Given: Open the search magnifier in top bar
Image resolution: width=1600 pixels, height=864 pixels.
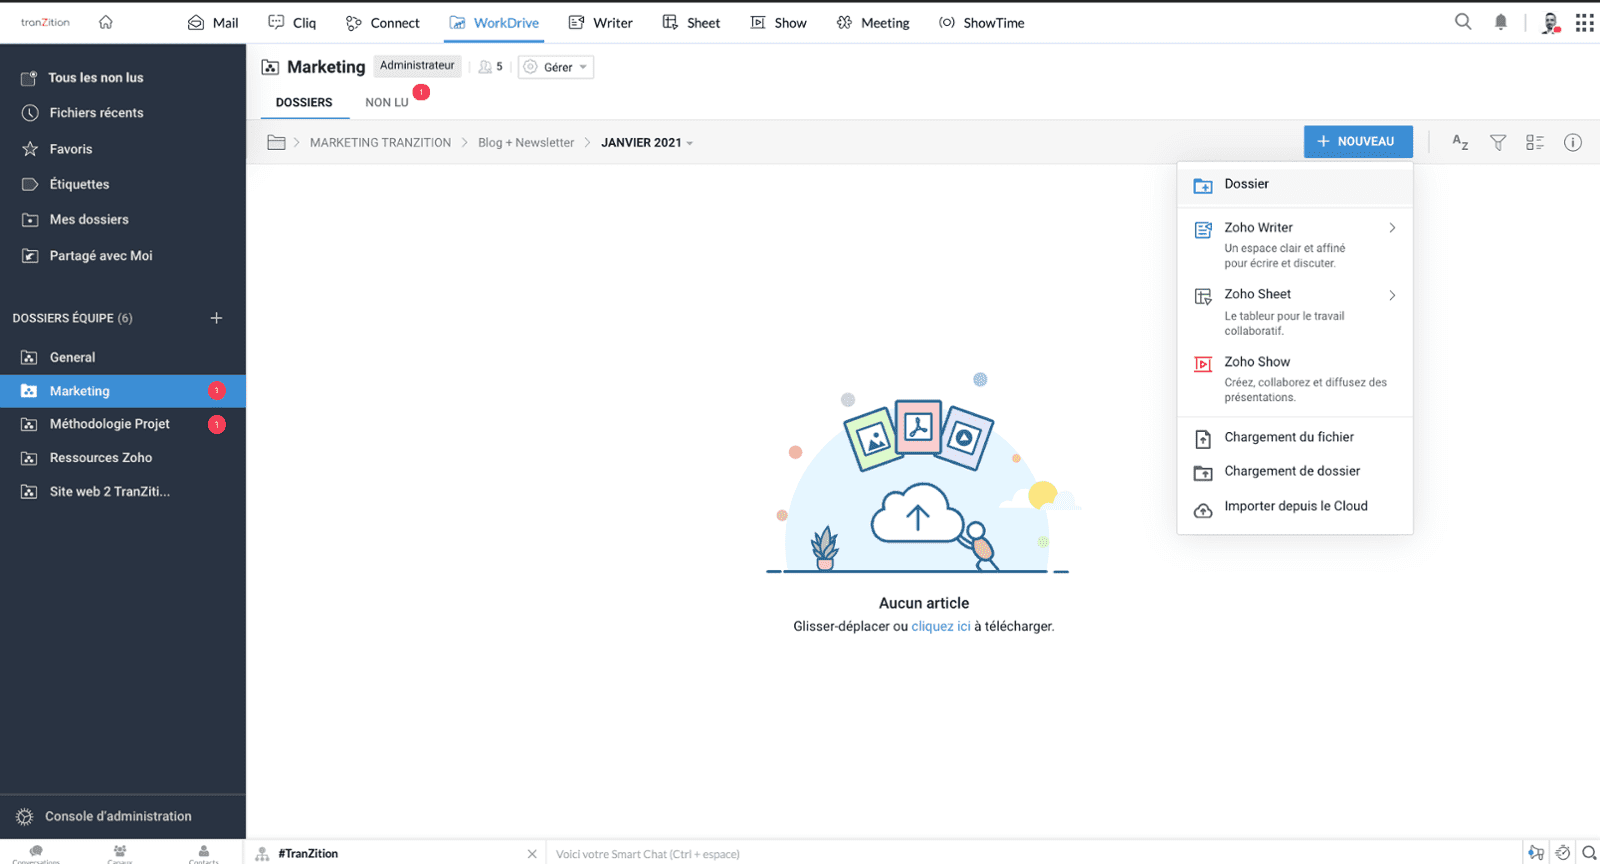Looking at the screenshot, I should 1463,22.
